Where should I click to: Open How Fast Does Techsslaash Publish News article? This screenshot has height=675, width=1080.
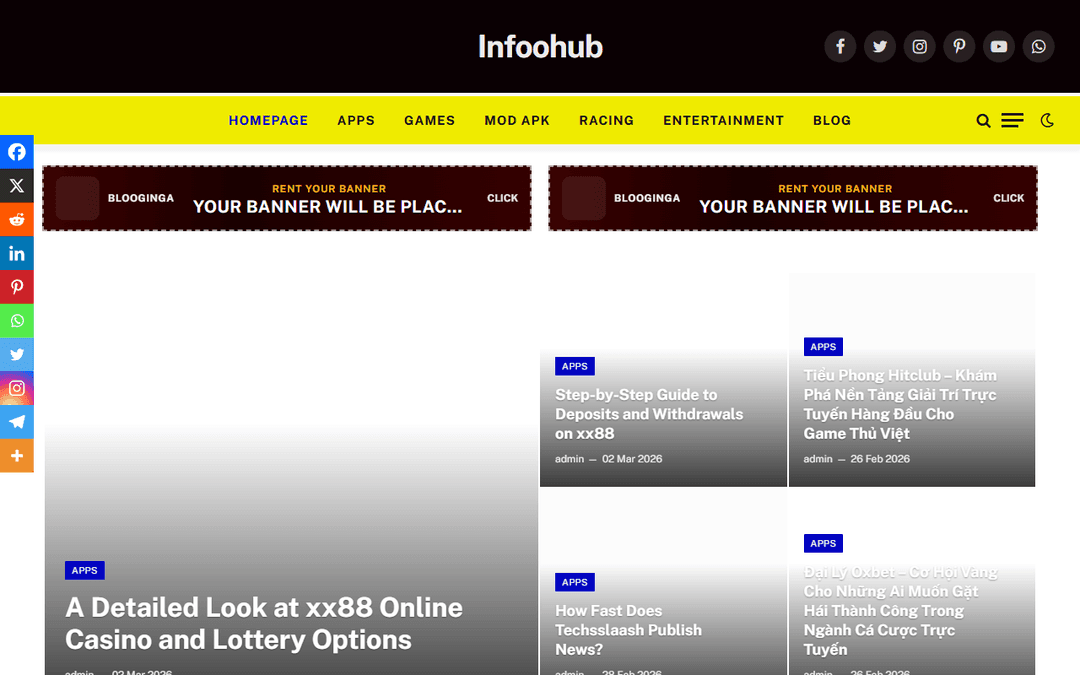[x=628, y=630]
